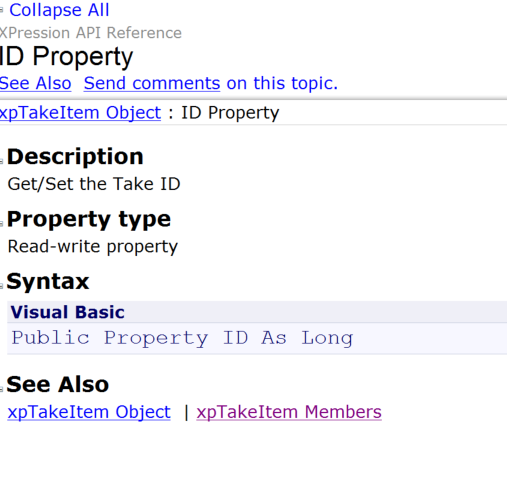Select the Visual Basic syntax header
This screenshot has width=507, height=486.
(x=257, y=312)
